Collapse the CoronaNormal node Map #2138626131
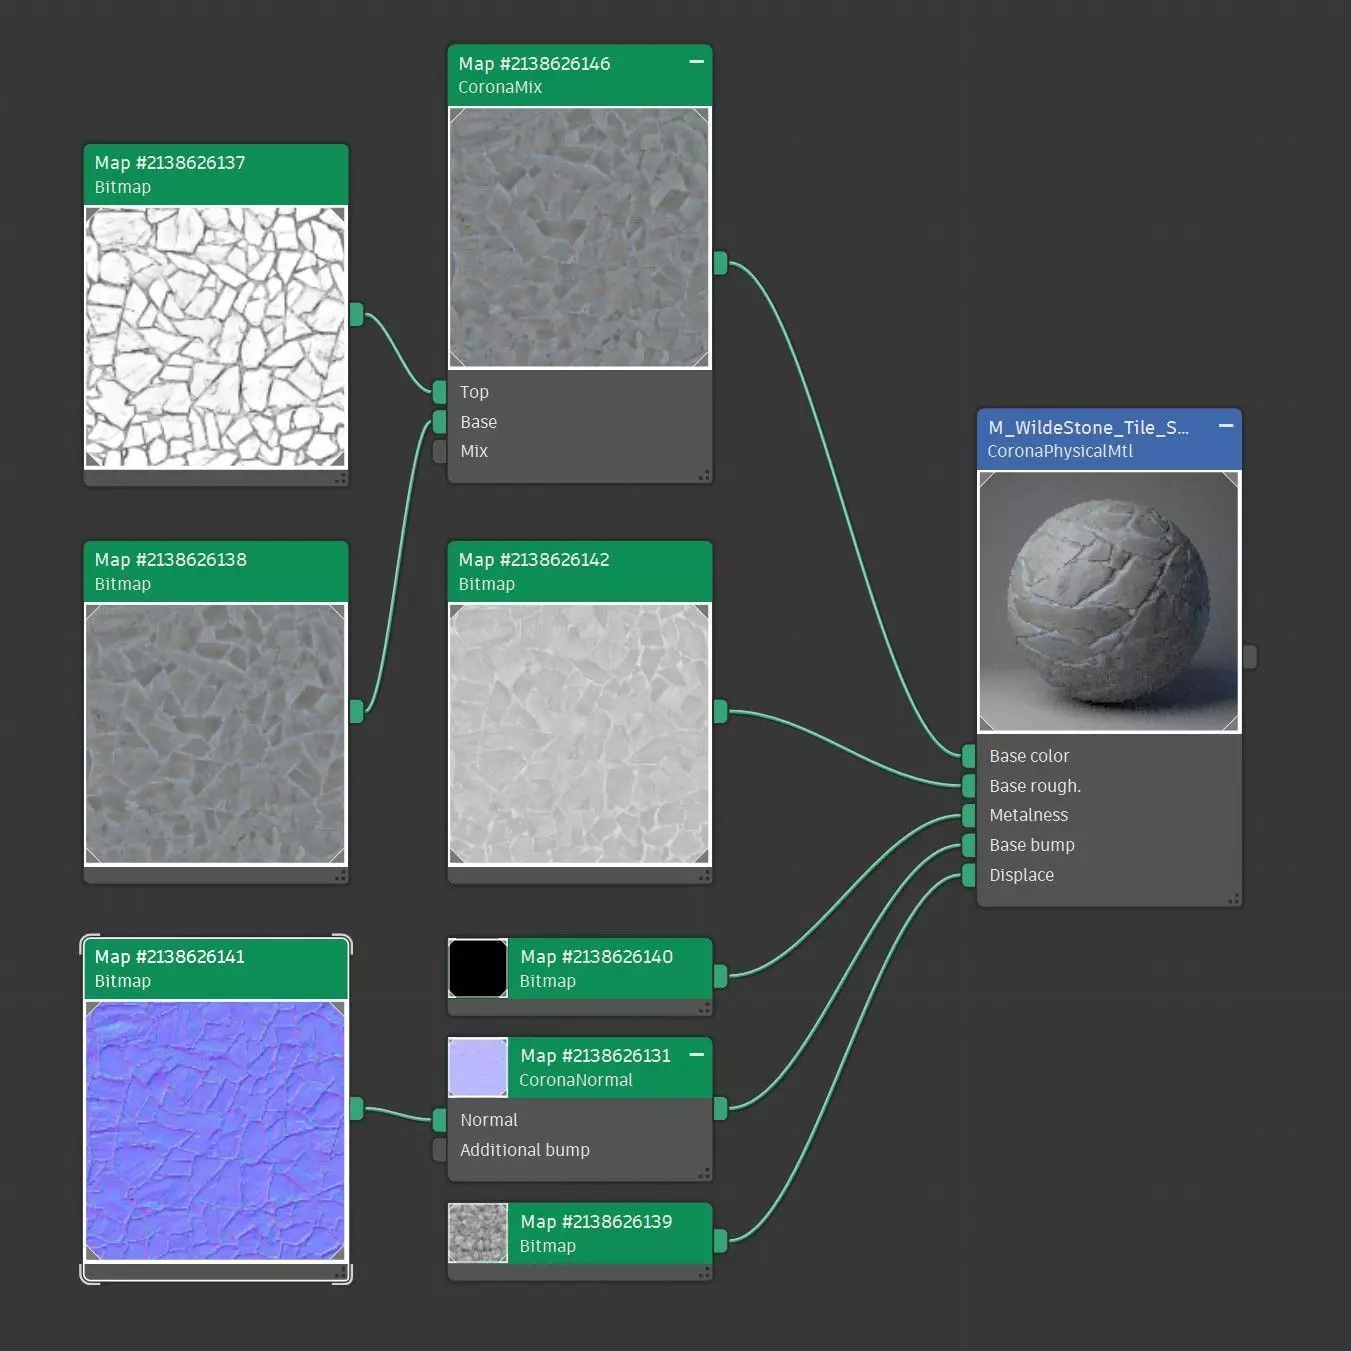1351x1351 pixels. (696, 1055)
